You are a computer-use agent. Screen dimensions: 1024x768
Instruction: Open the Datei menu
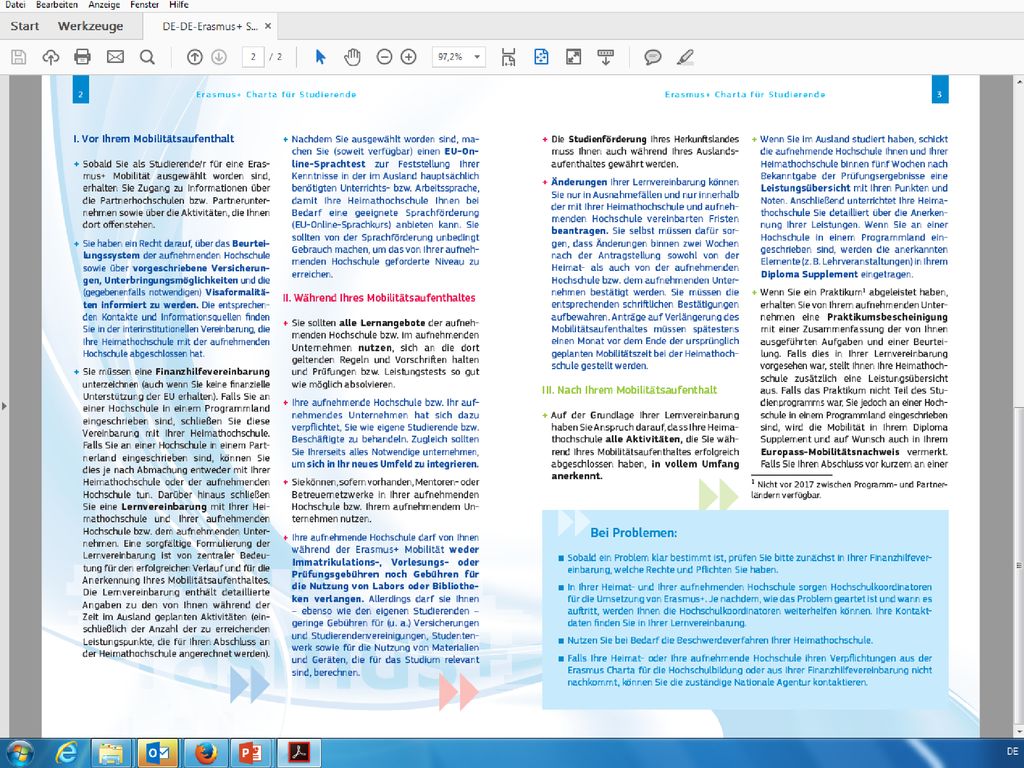coord(15,5)
